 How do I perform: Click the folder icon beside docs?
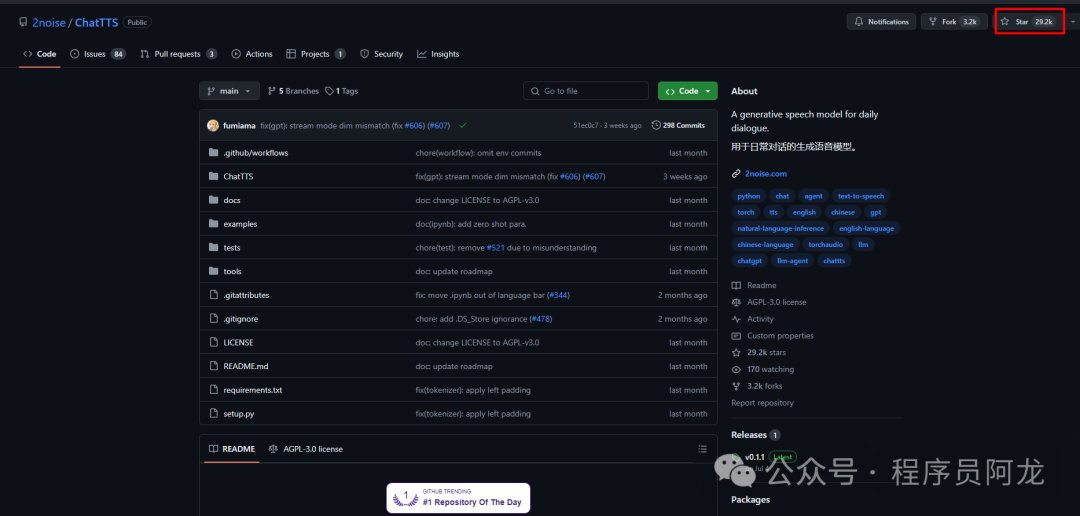(213, 200)
